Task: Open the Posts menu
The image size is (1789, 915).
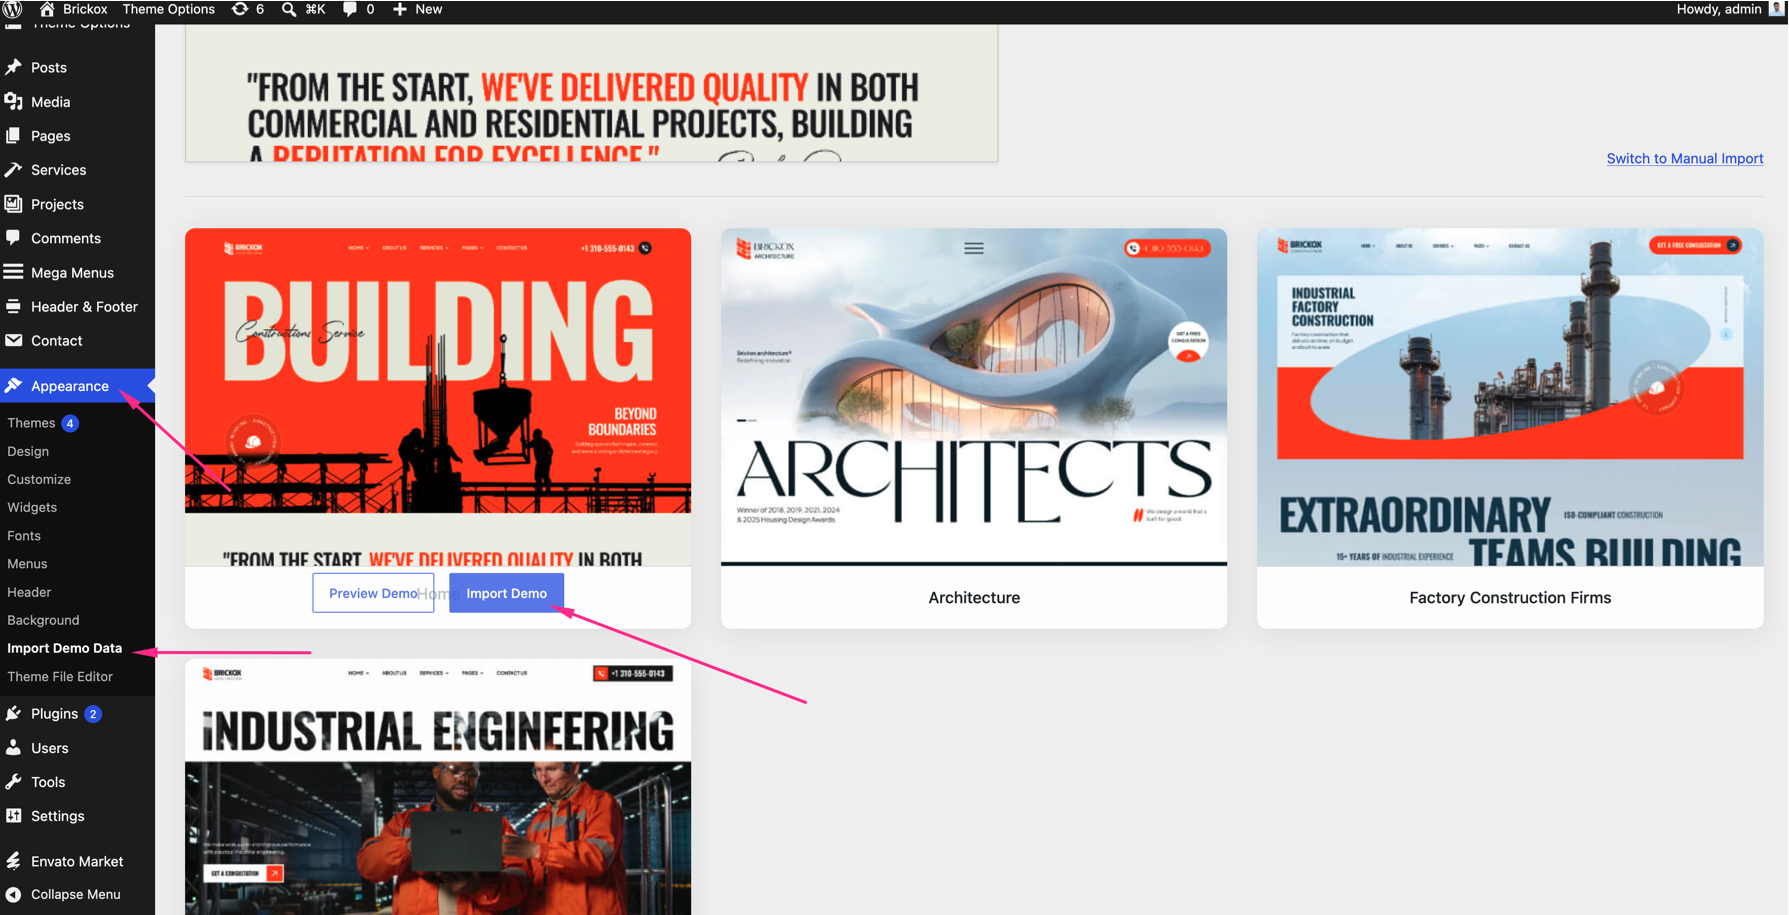Action: [49, 67]
